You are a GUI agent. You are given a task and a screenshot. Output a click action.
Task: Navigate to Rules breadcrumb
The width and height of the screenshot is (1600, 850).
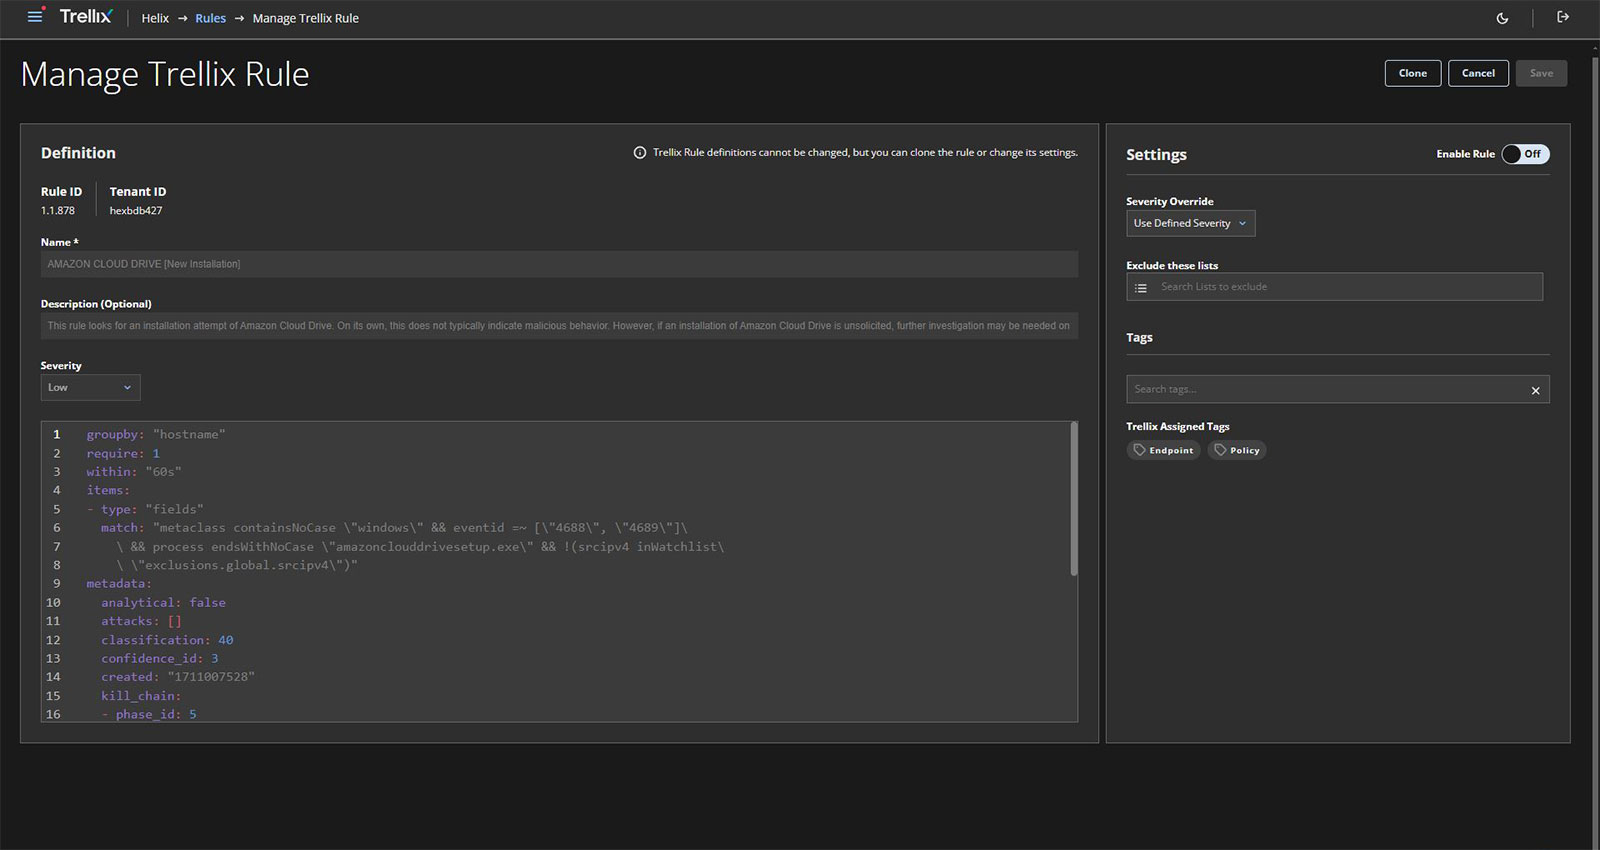click(x=210, y=18)
